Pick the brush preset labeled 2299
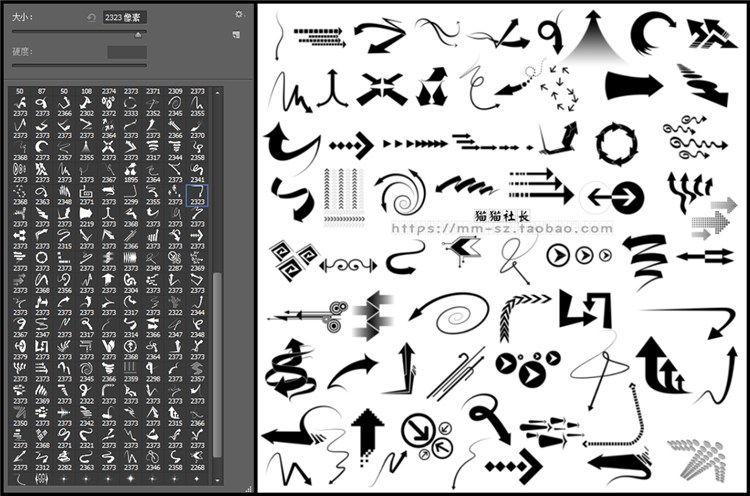Screen dimensions: 750x496 point(131,192)
